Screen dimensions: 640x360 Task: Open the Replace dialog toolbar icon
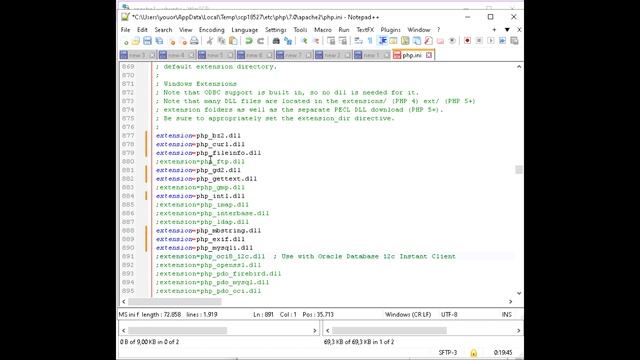(288, 41)
